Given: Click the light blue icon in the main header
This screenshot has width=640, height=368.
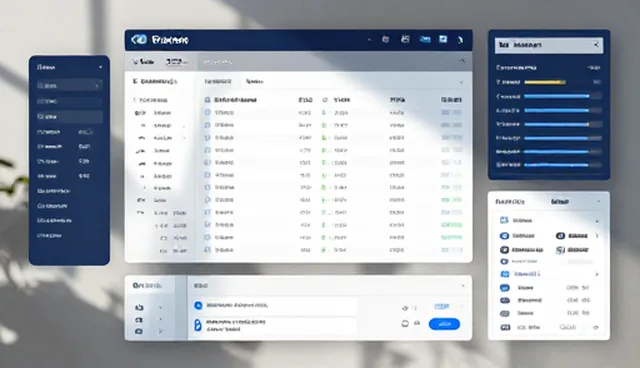Looking at the screenshot, I should tap(425, 39).
